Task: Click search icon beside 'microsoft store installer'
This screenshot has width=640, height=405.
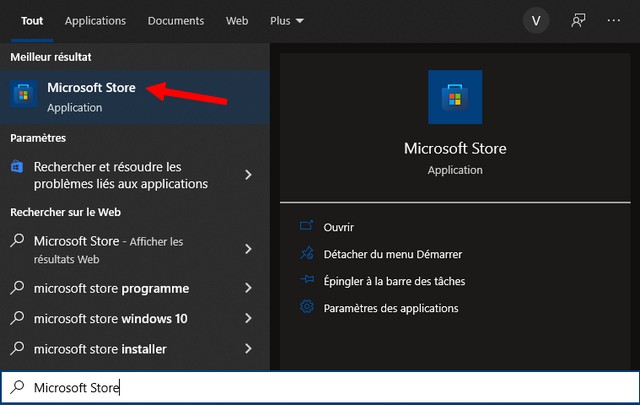Action: pos(17,348)
